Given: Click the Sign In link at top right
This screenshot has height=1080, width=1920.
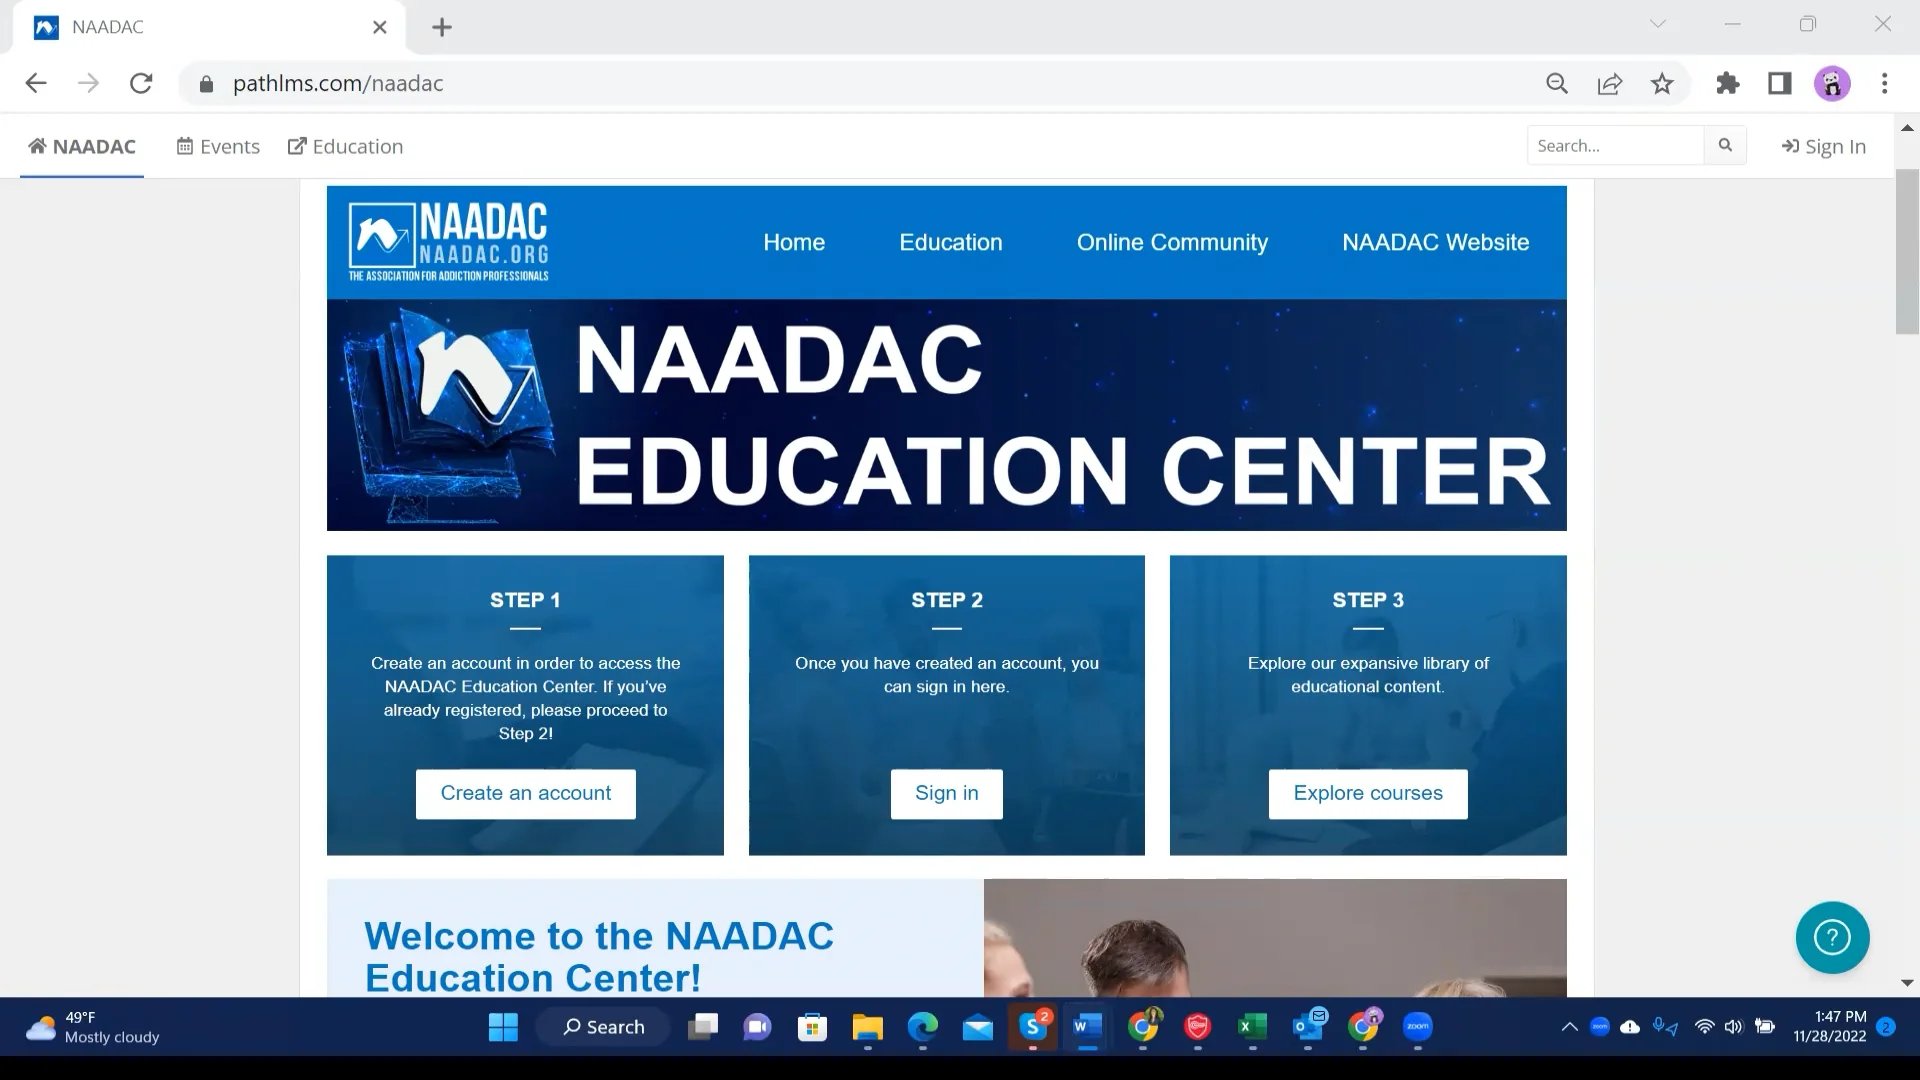Looking at the screenshot, I should coord(1824,147).
